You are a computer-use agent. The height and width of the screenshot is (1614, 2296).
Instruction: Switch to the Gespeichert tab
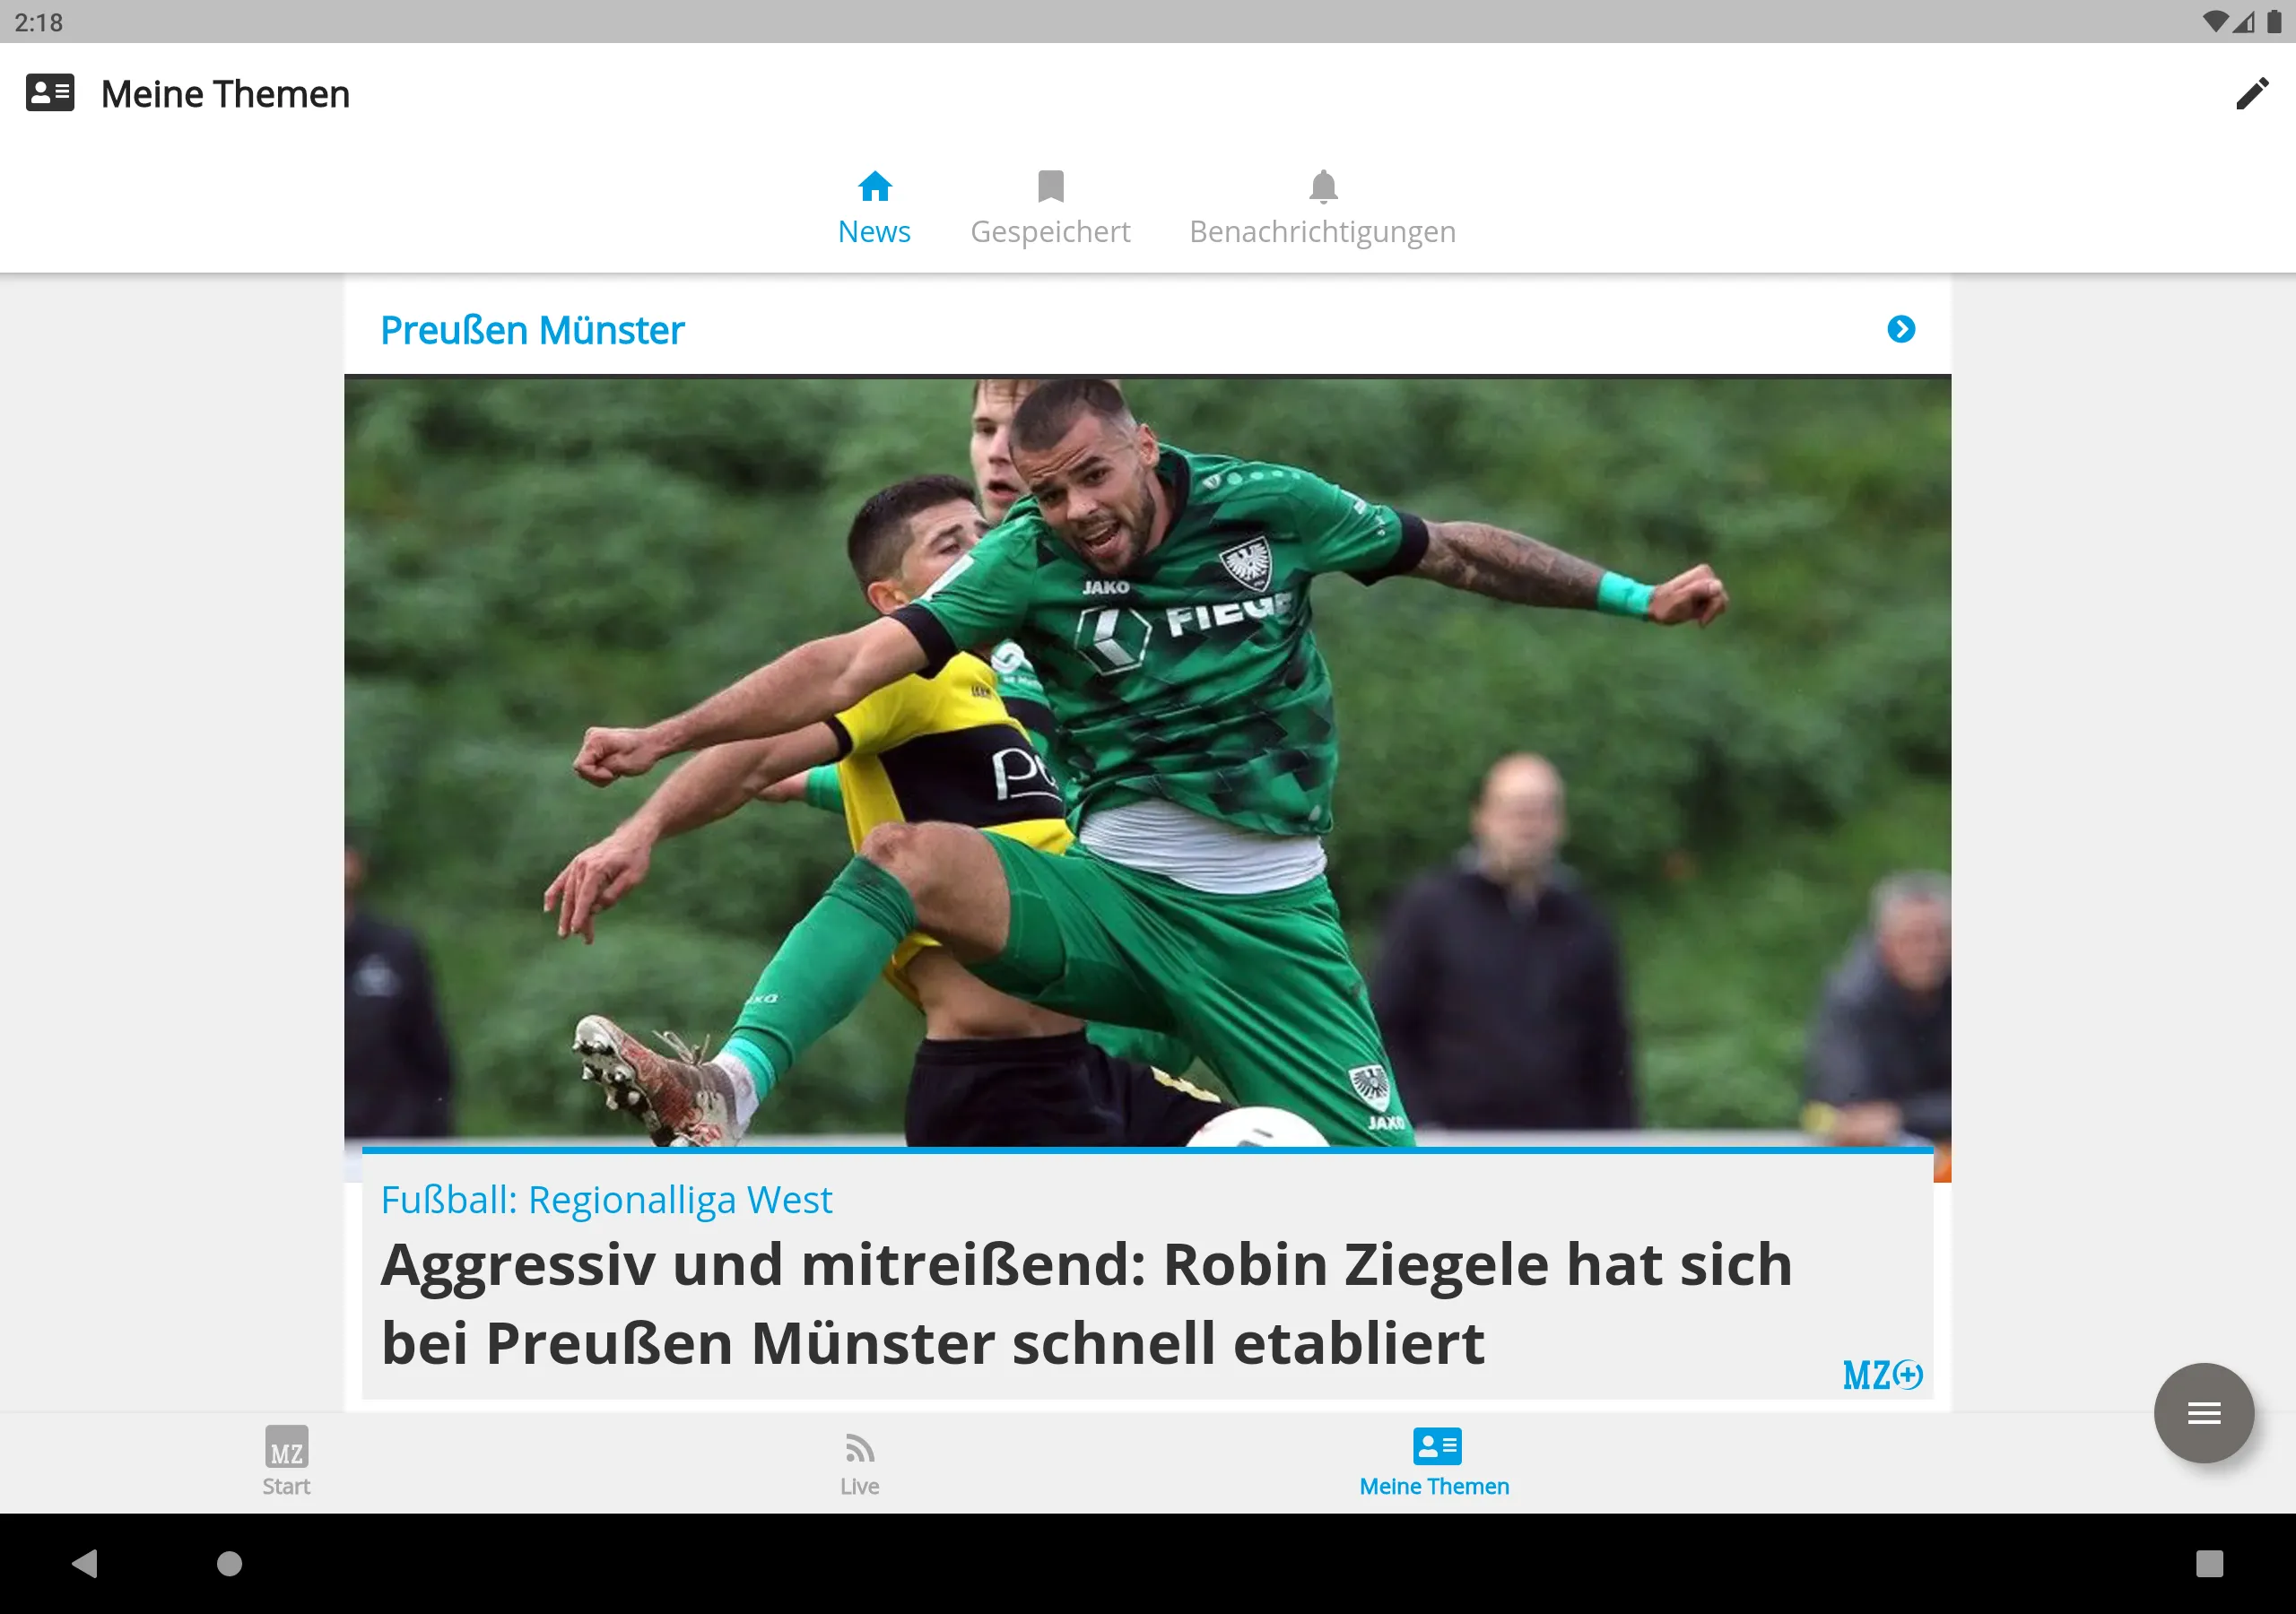[x=1050, y=208]
